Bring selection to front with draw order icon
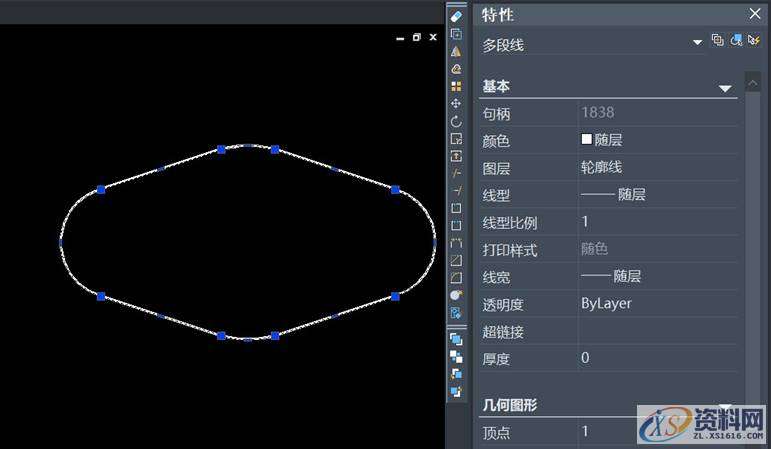 point(456,339)
